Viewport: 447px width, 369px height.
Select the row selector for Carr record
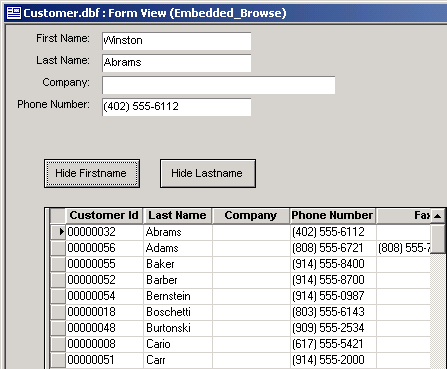[x=58, y=360]
